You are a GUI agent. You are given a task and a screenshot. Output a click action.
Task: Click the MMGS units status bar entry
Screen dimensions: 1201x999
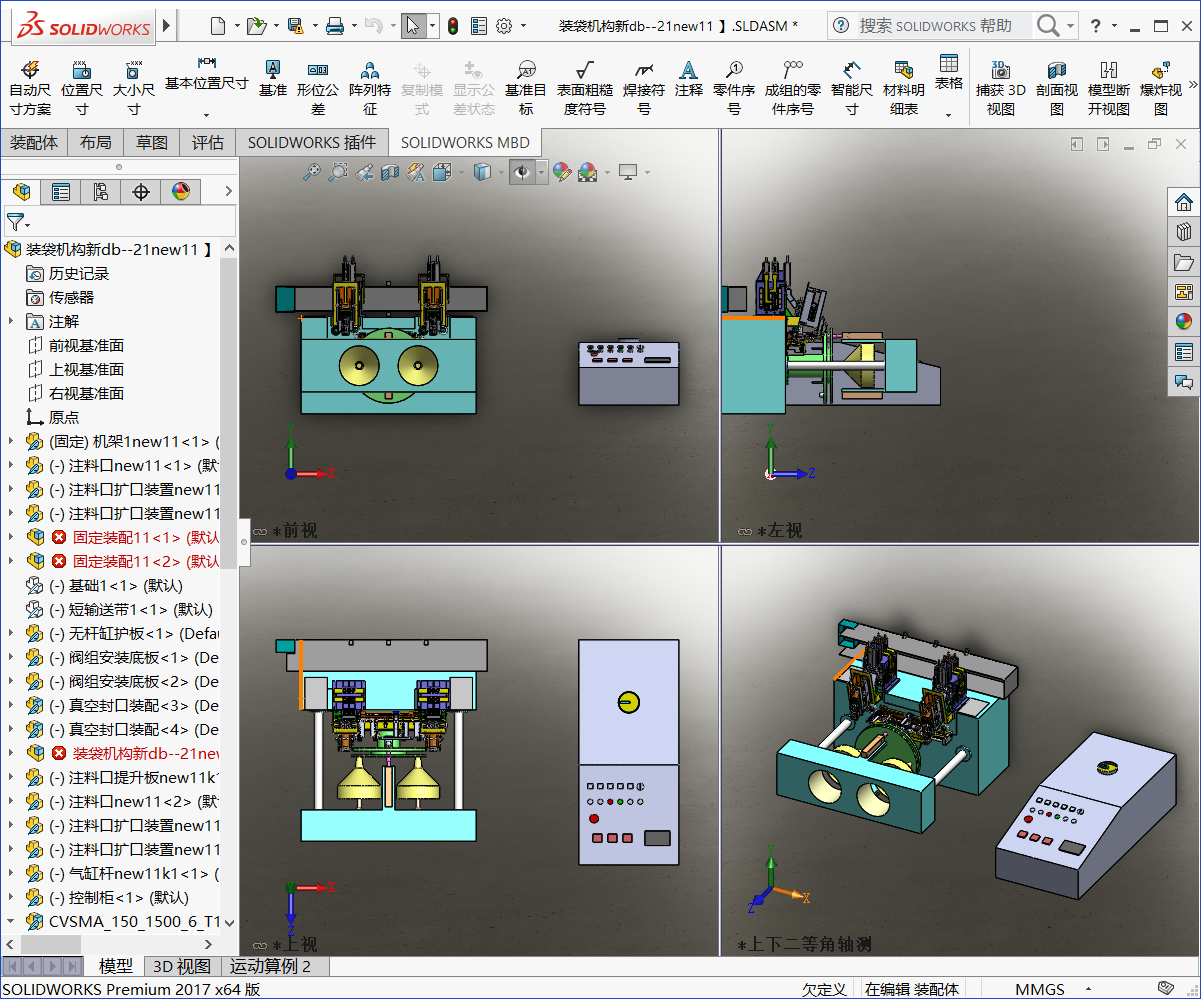tap(1040, 989)
